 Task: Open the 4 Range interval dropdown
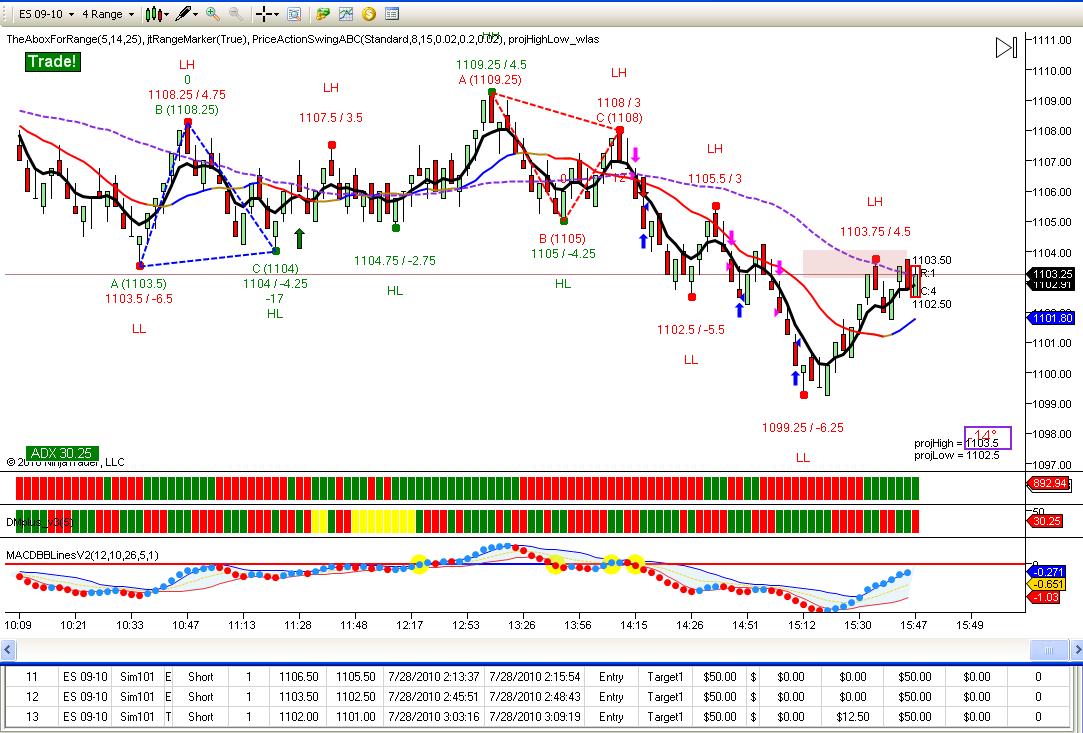tap(107, 14)
